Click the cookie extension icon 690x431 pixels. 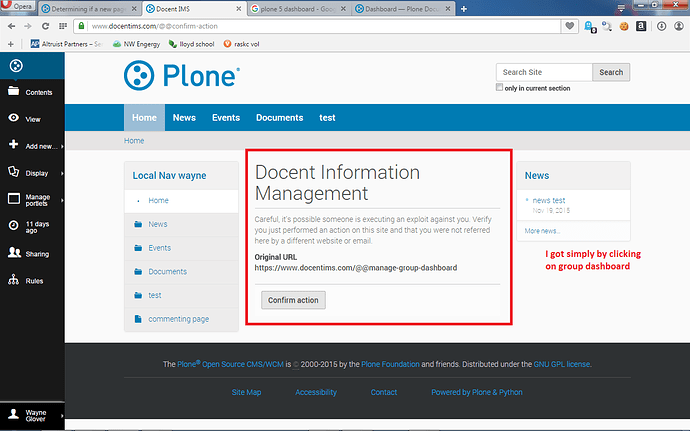[x=624, y=26]
